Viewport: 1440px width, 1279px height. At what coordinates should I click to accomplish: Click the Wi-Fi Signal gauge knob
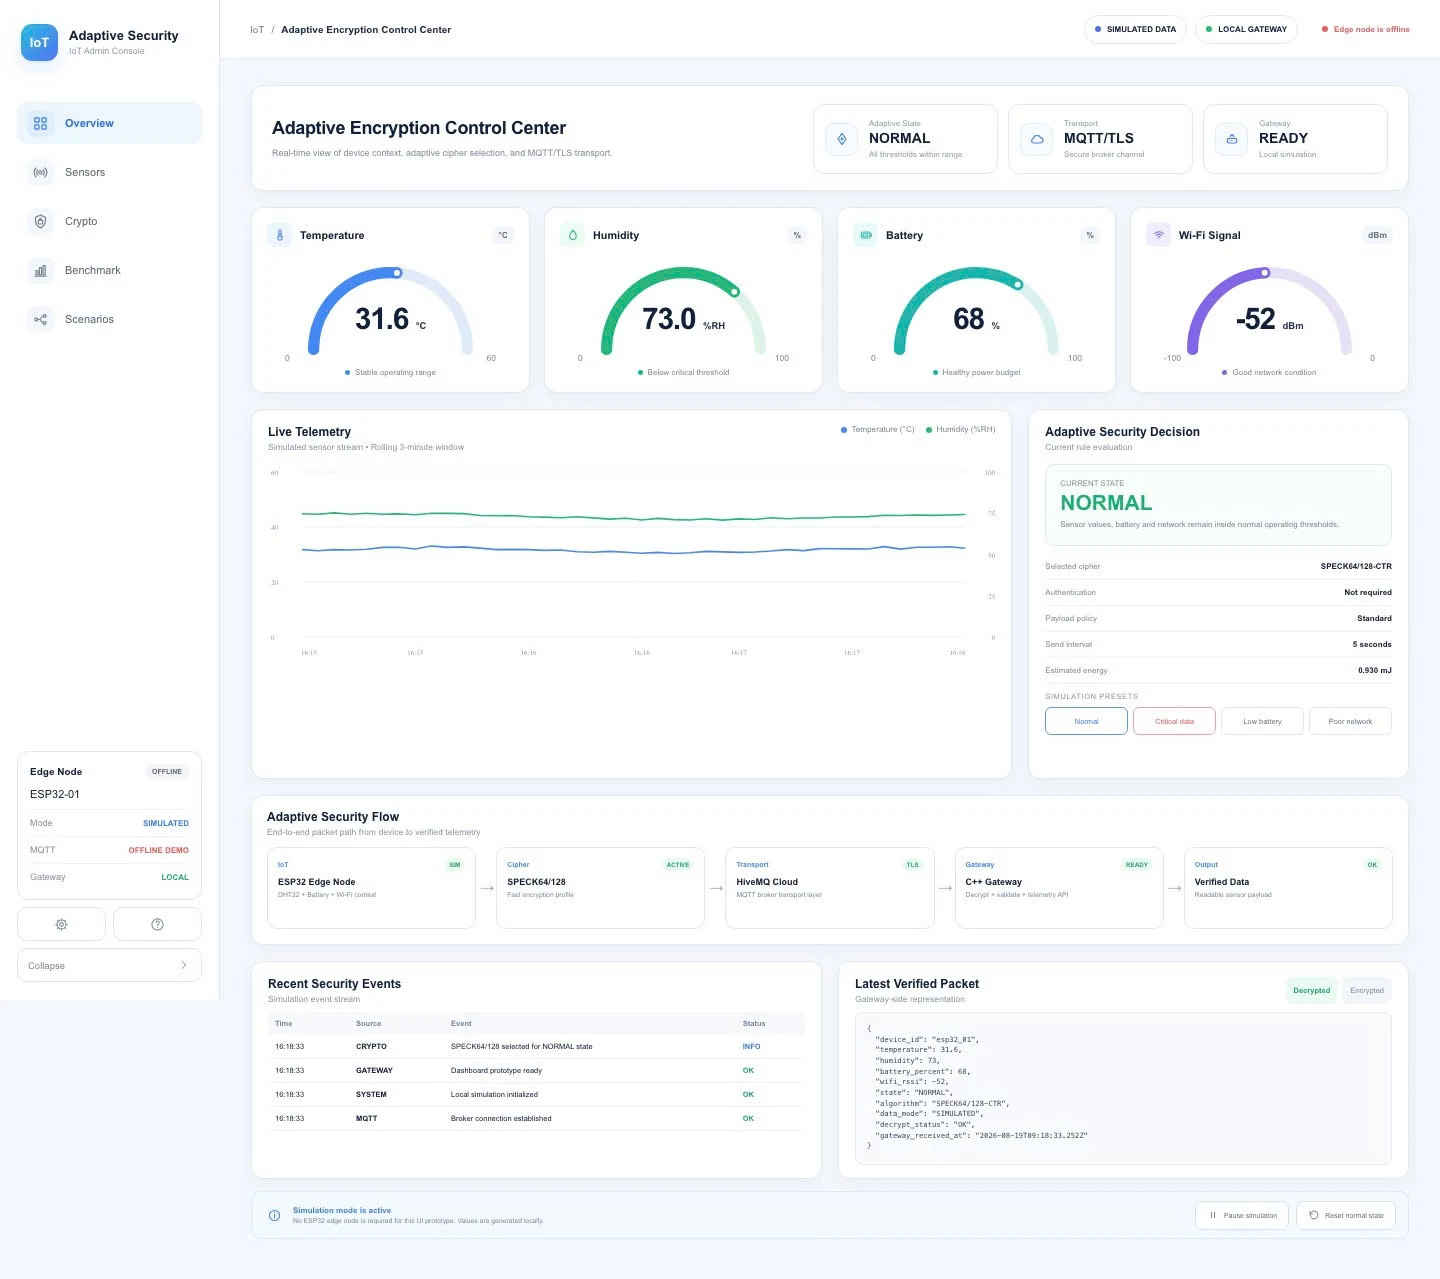click(1265, 272)
